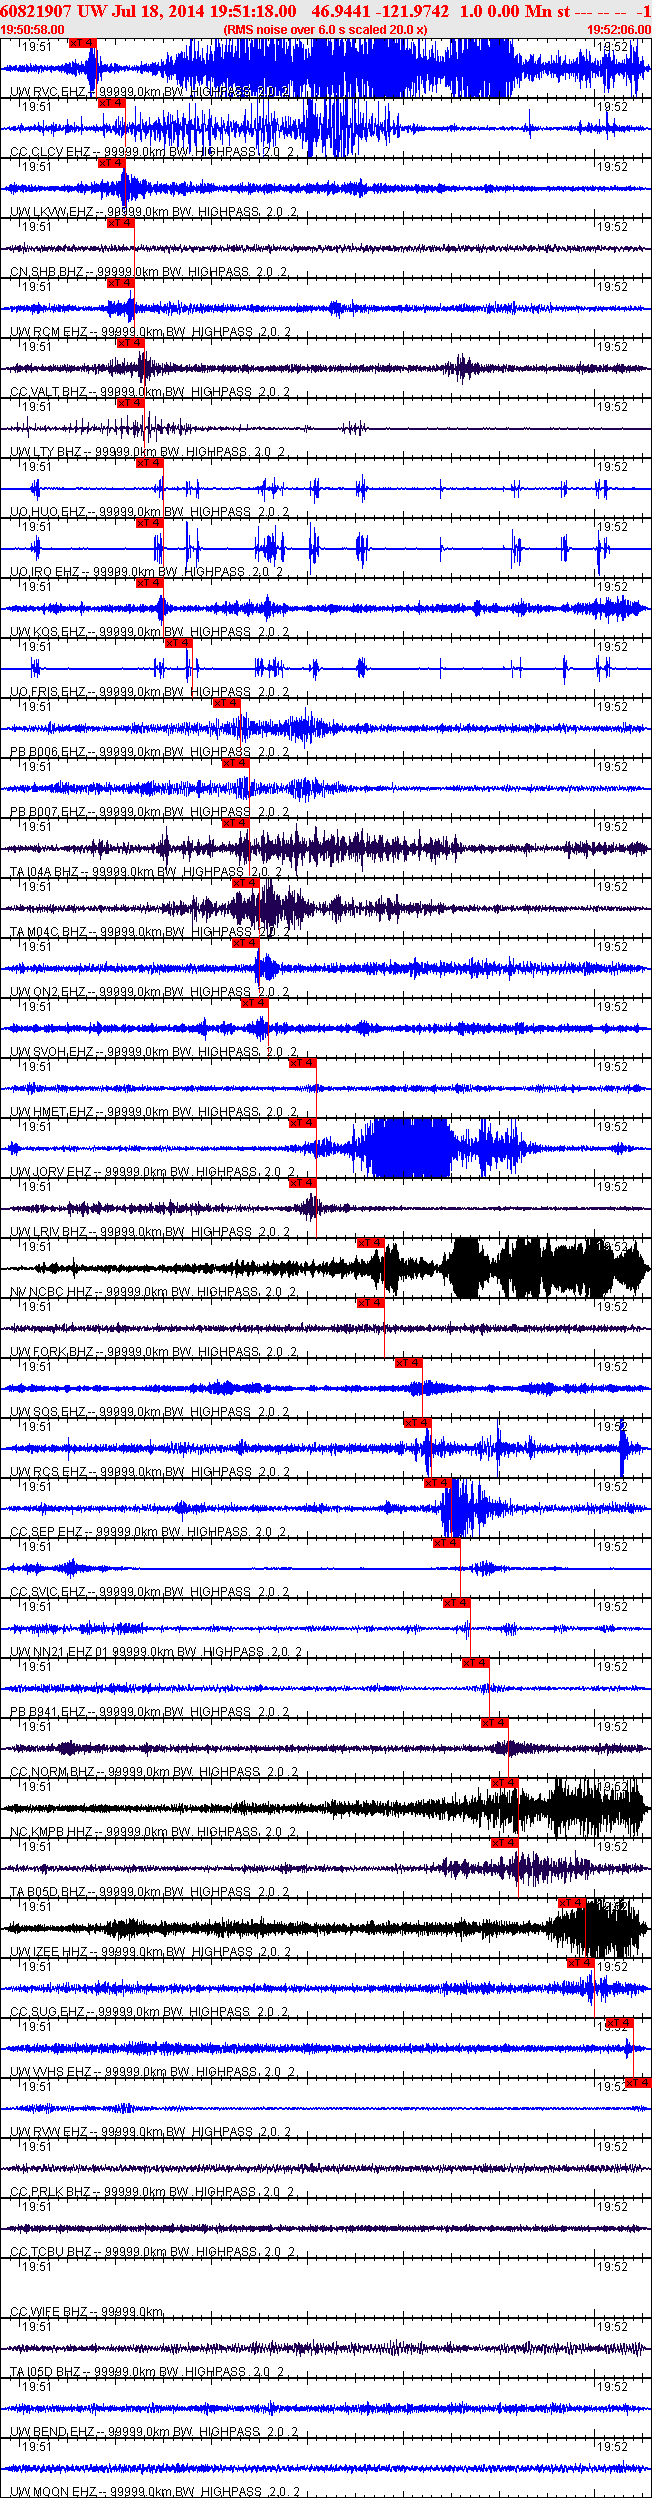Select the red pick flag on UW.LTY.BHZ trace
Image resolution: width=652 pixels, height=2498 pixels.
coord(131,403)
